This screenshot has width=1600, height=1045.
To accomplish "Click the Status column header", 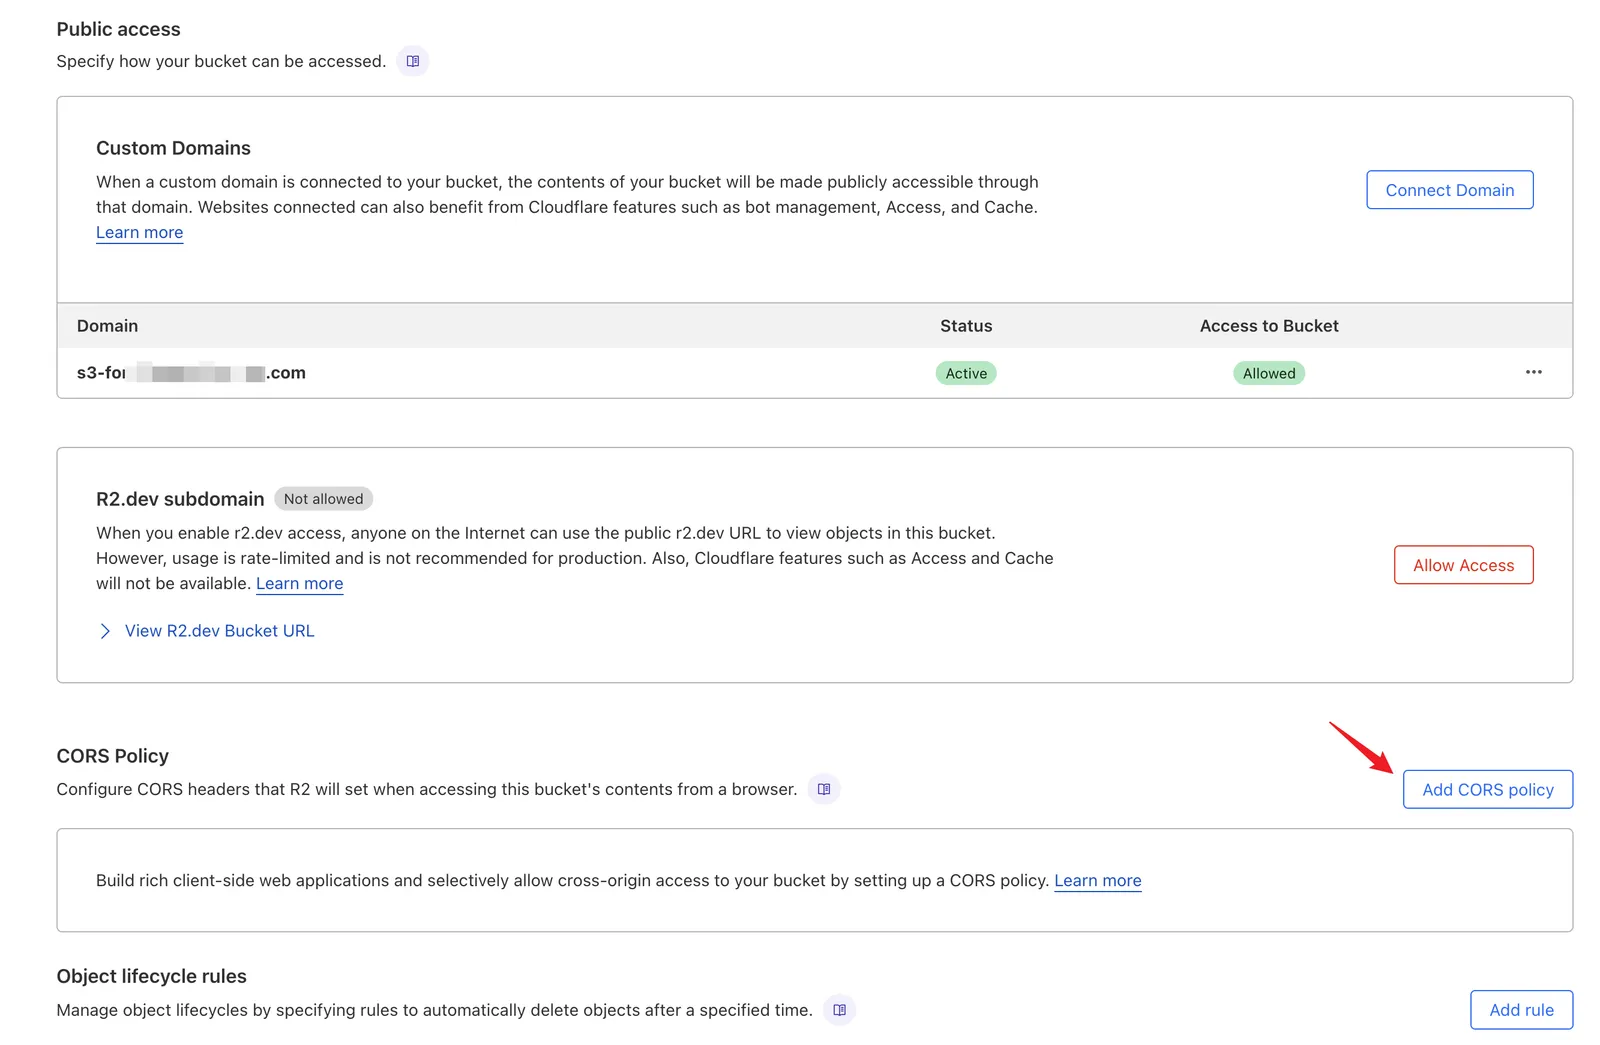I will click(965, 325).
